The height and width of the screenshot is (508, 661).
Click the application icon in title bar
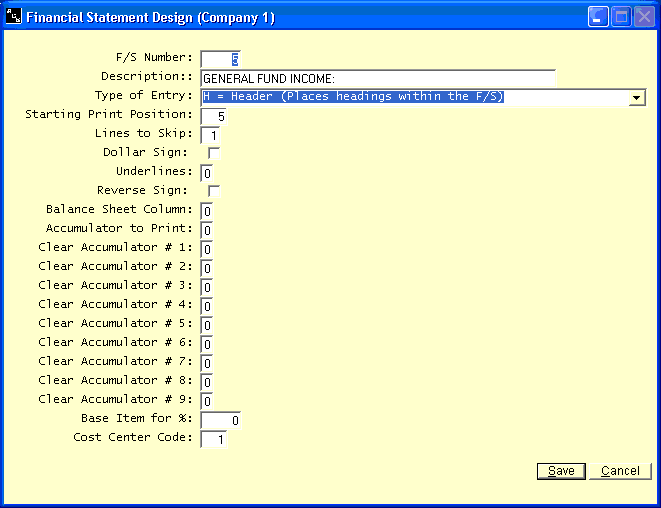tap(14, 17)
